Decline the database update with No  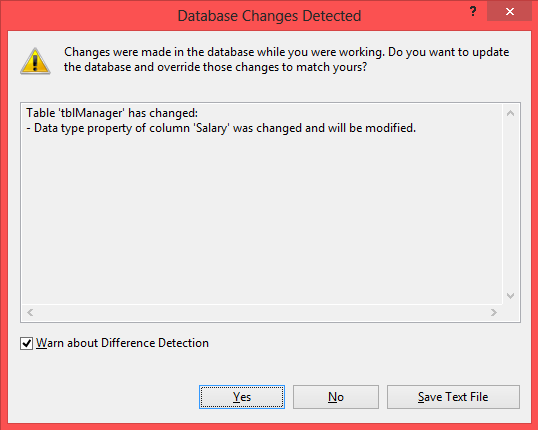point(336,397)
